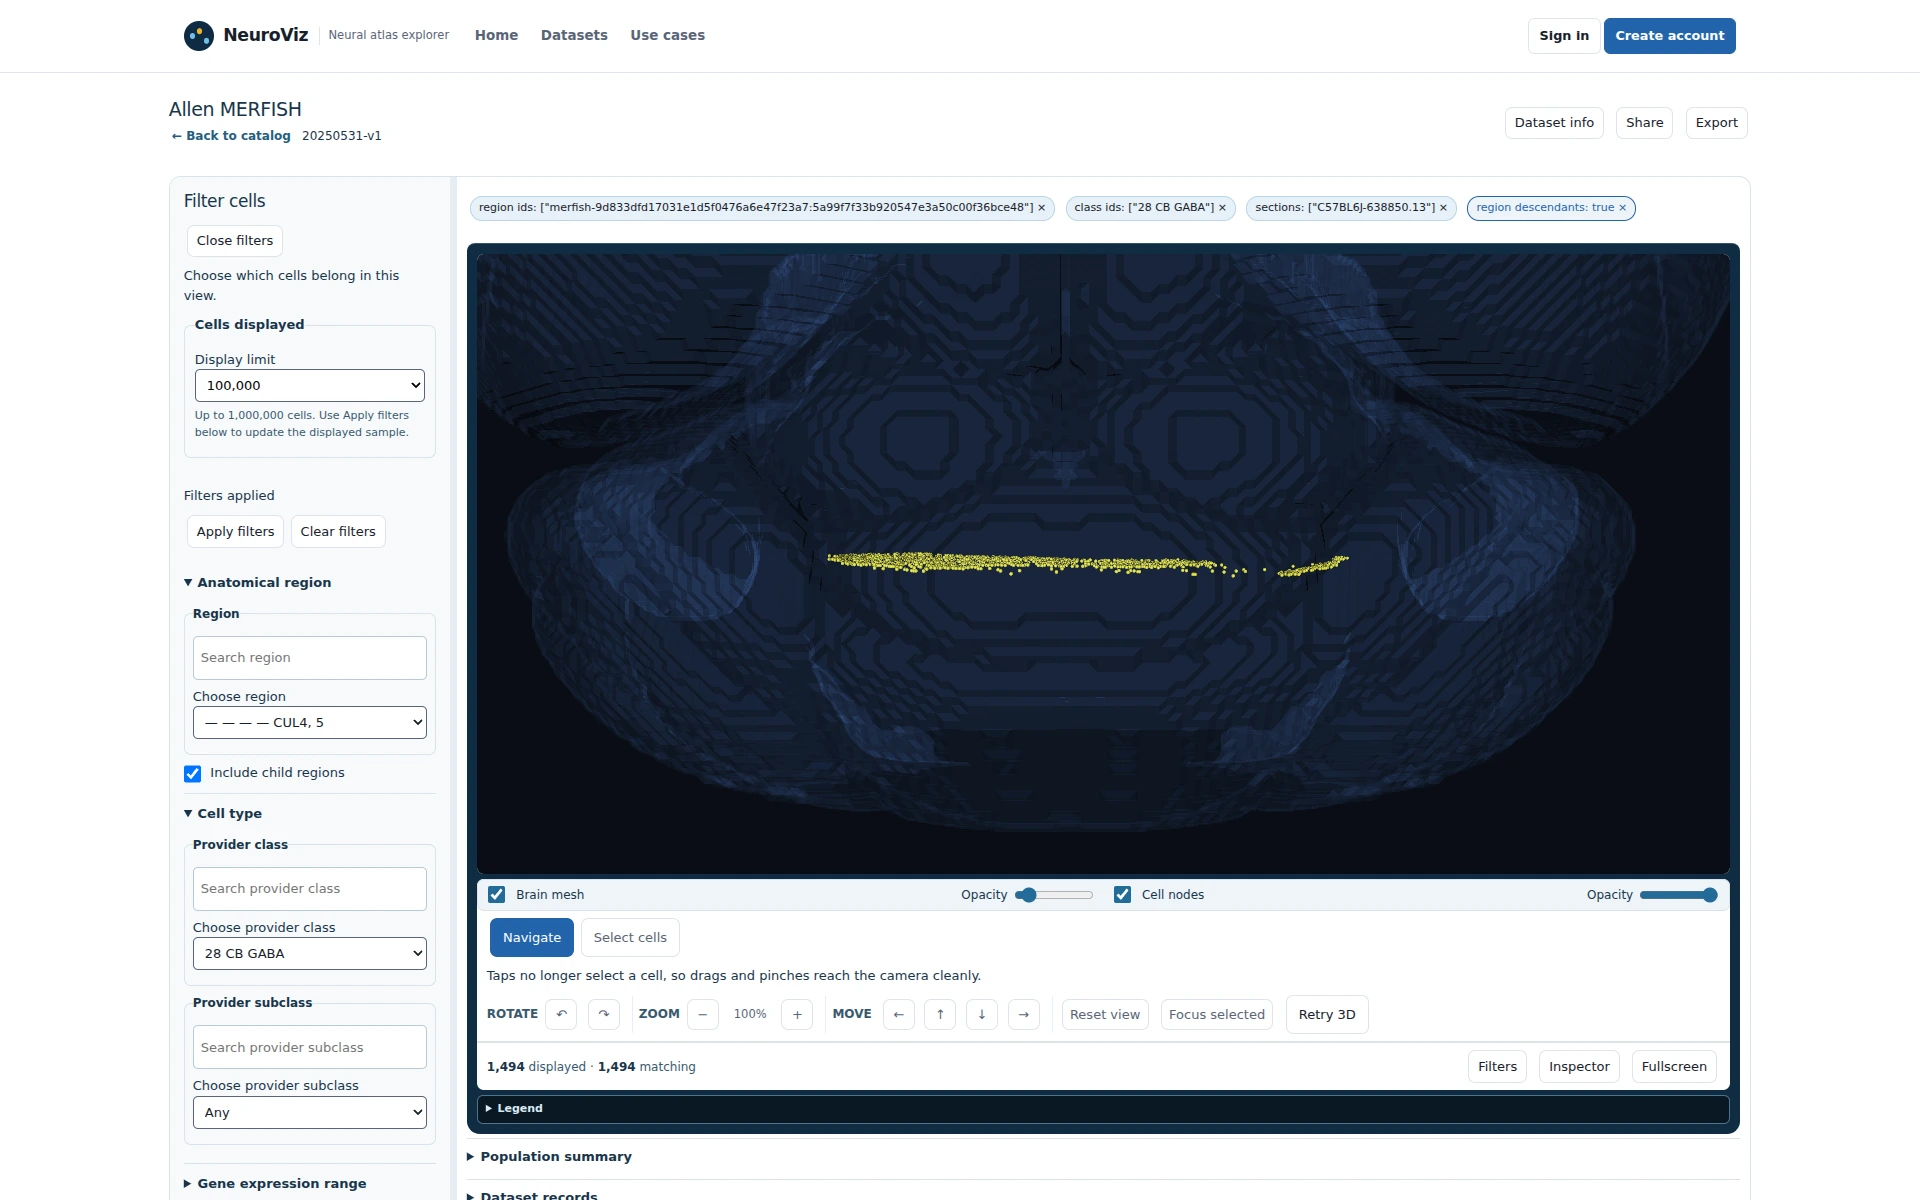Open the Choose region dropdown
The height and width of the screenshot is (1200, 1920).
(310, 723)
